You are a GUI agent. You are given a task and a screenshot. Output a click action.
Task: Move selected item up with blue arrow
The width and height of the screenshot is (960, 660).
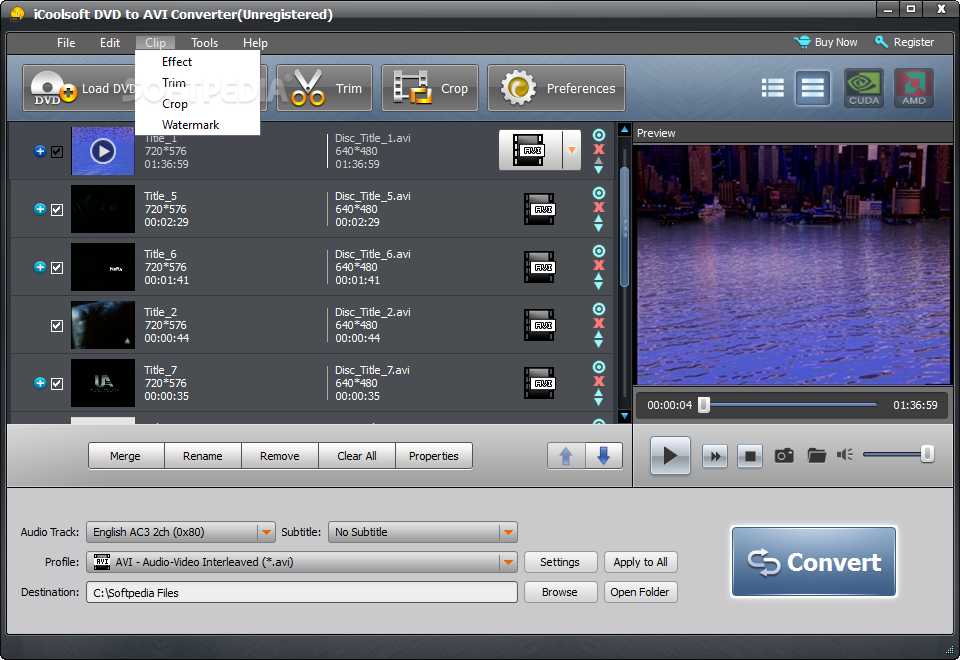tap(566, 456)
